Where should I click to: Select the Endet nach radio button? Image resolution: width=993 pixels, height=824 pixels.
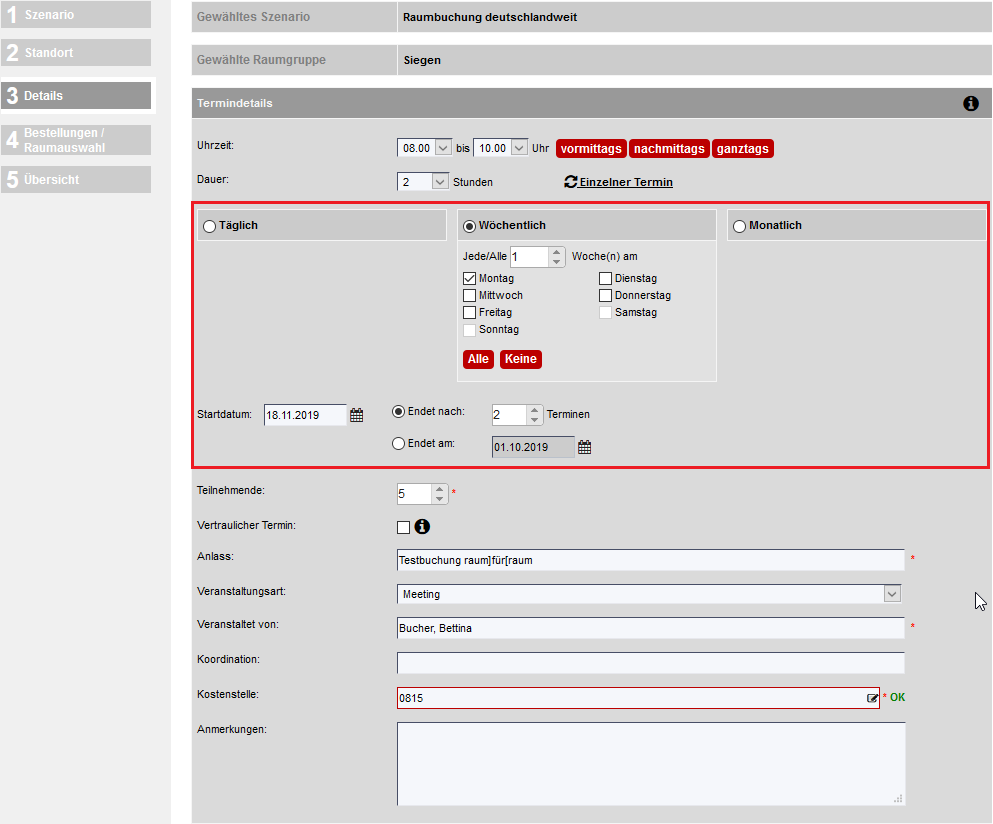[398, 412]
